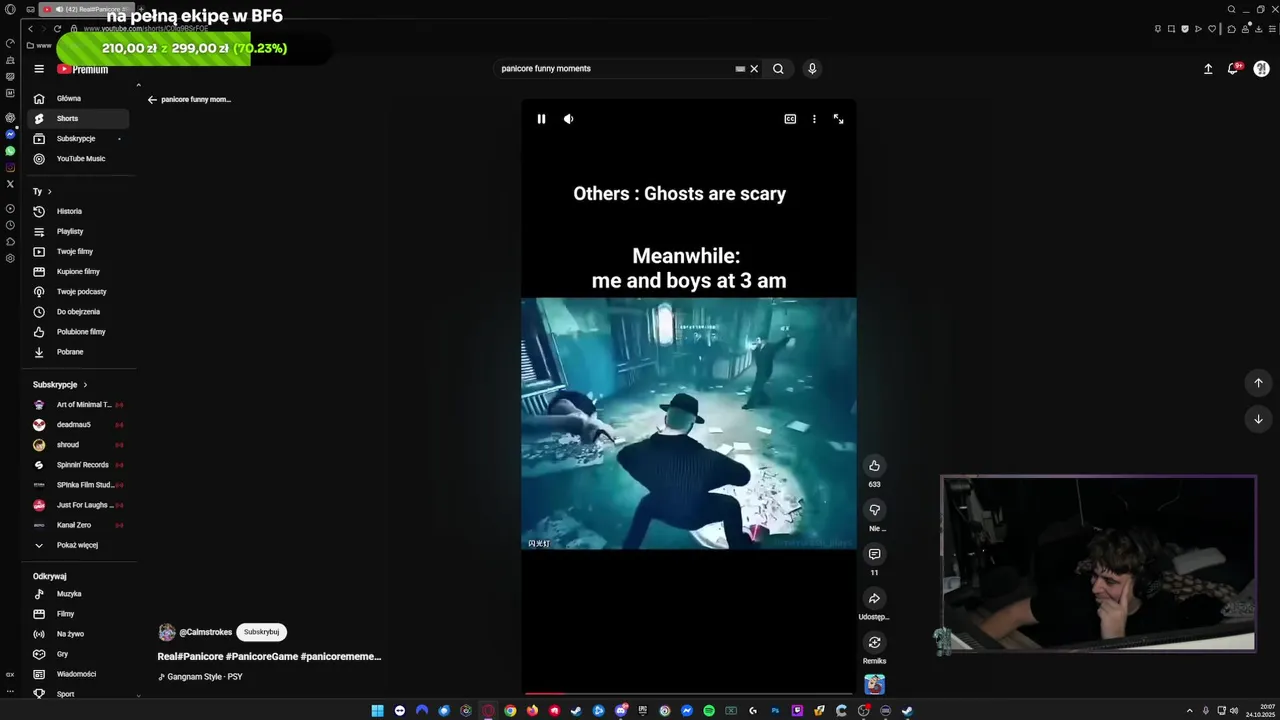Go to the previous Short with the up arrow

[1258, 382]
